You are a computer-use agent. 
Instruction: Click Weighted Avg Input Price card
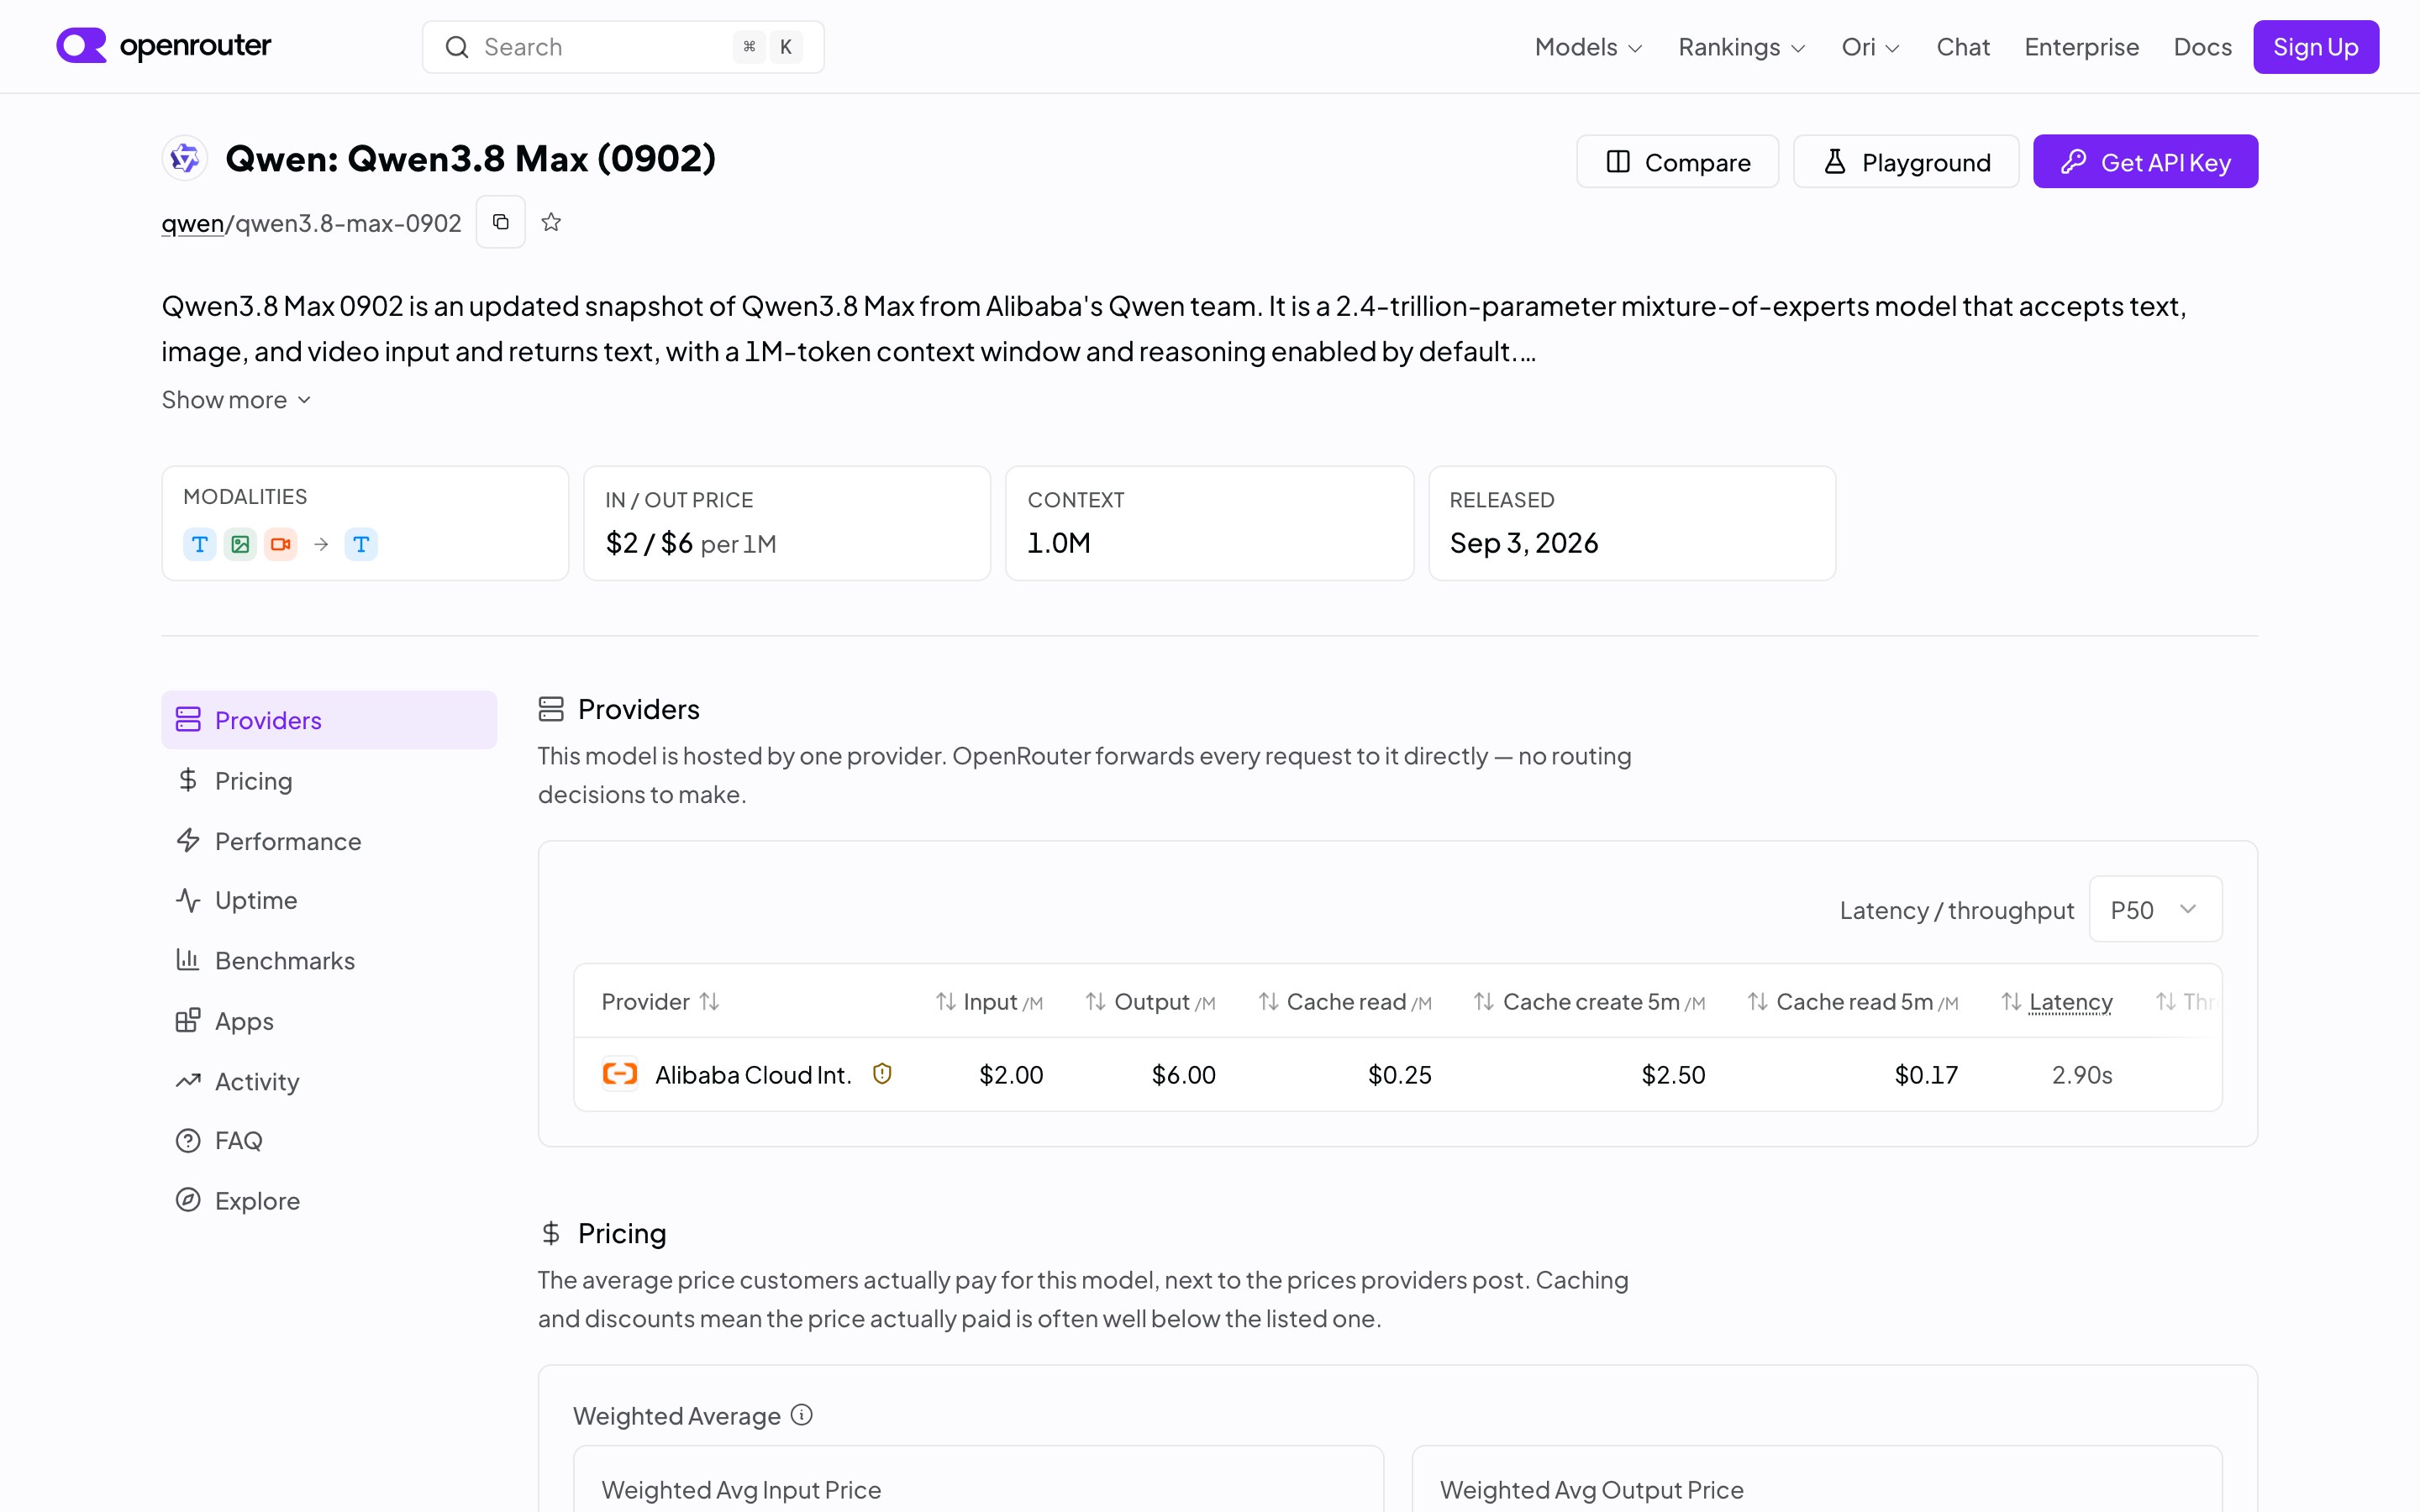point(978,1479)
